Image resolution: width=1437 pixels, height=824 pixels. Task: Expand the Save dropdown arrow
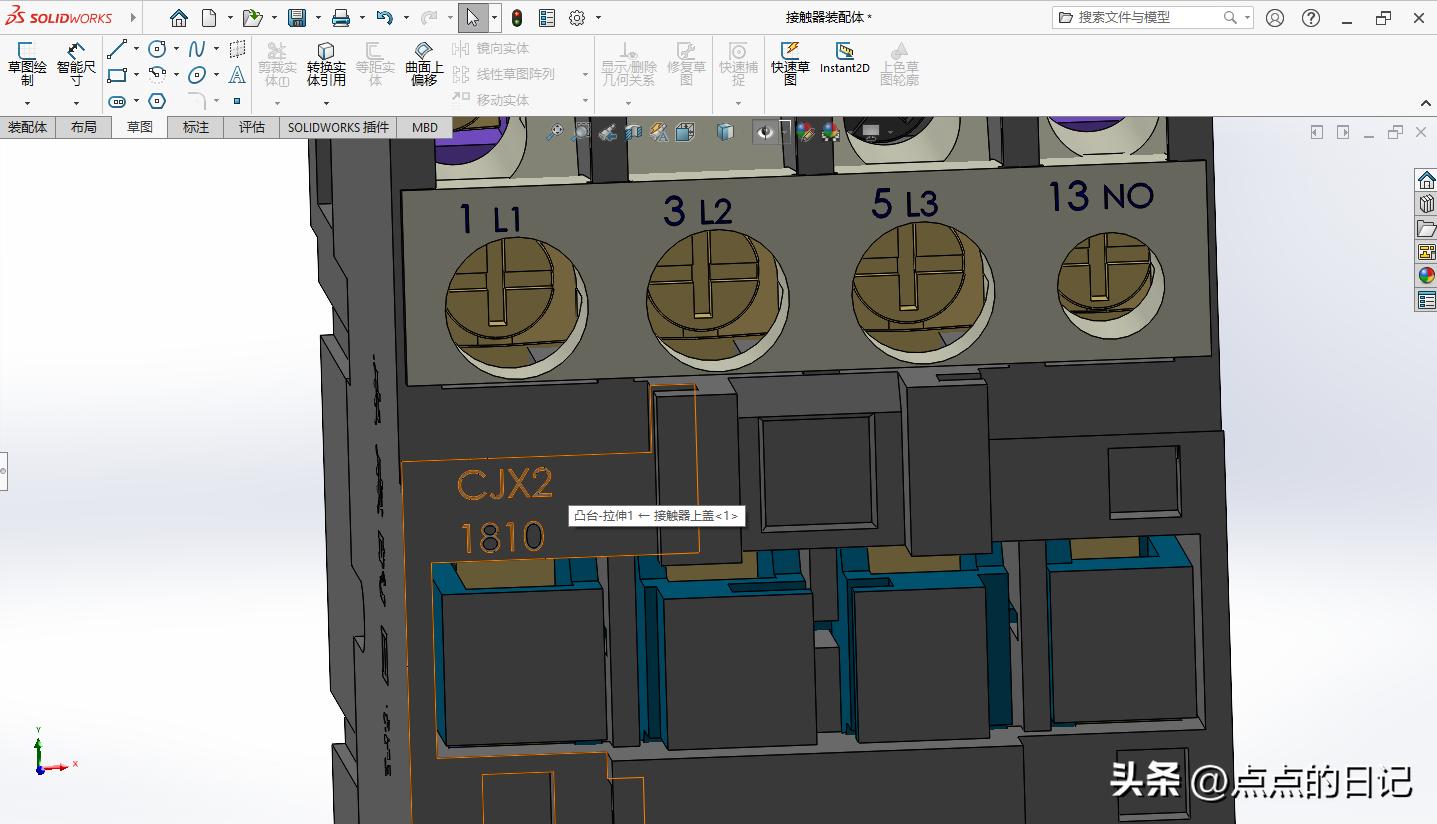pyautogui.click(x=318, y=18)
